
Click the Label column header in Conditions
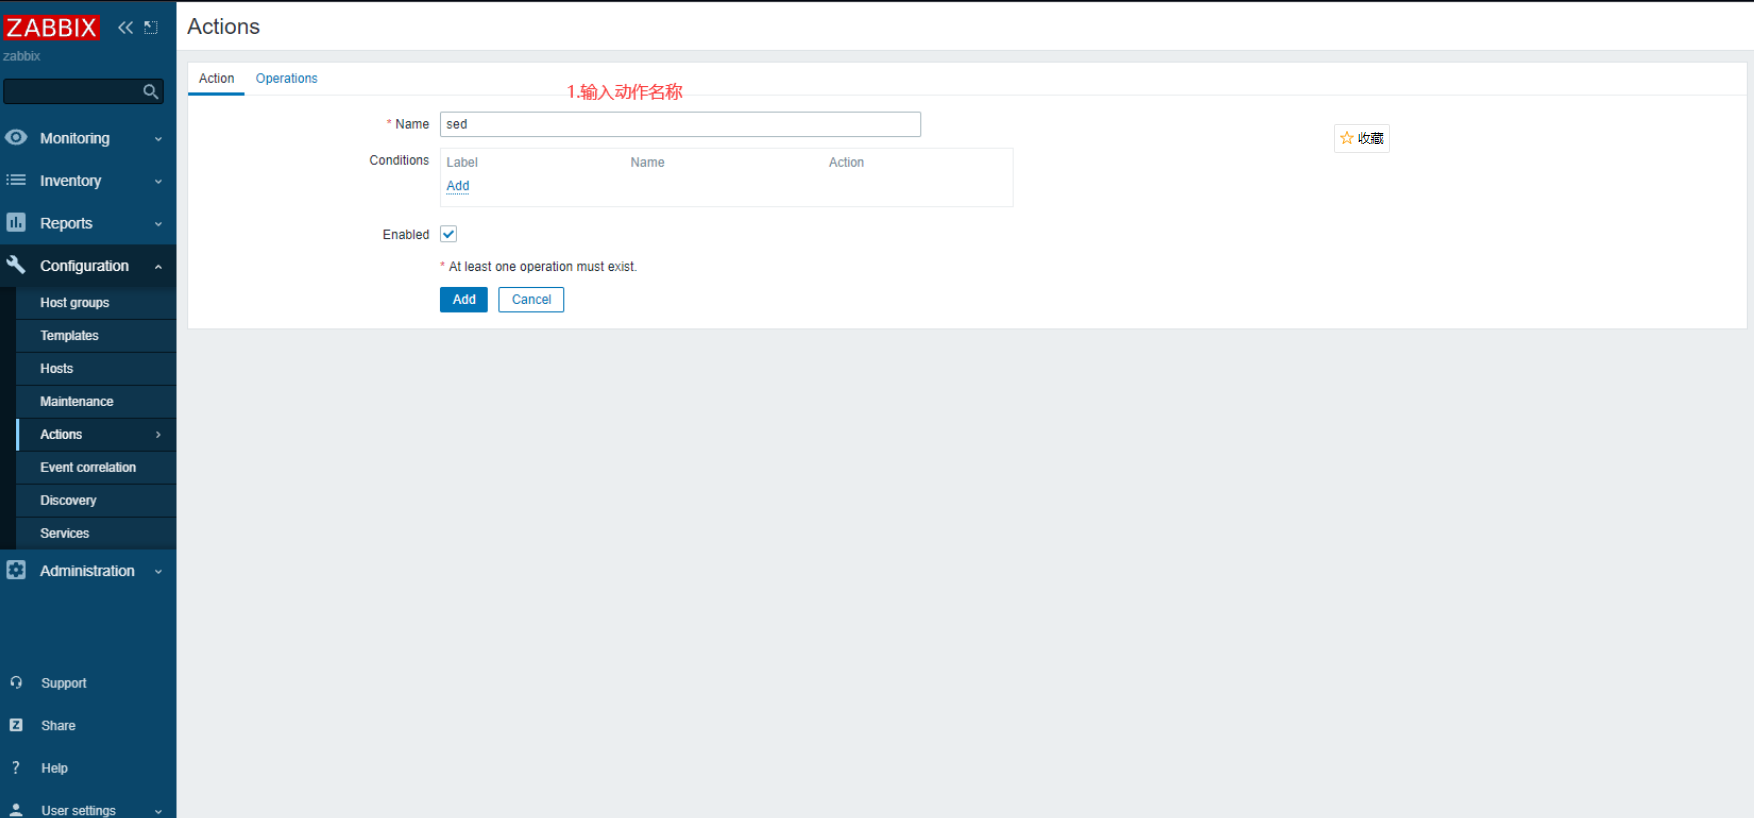462,162
